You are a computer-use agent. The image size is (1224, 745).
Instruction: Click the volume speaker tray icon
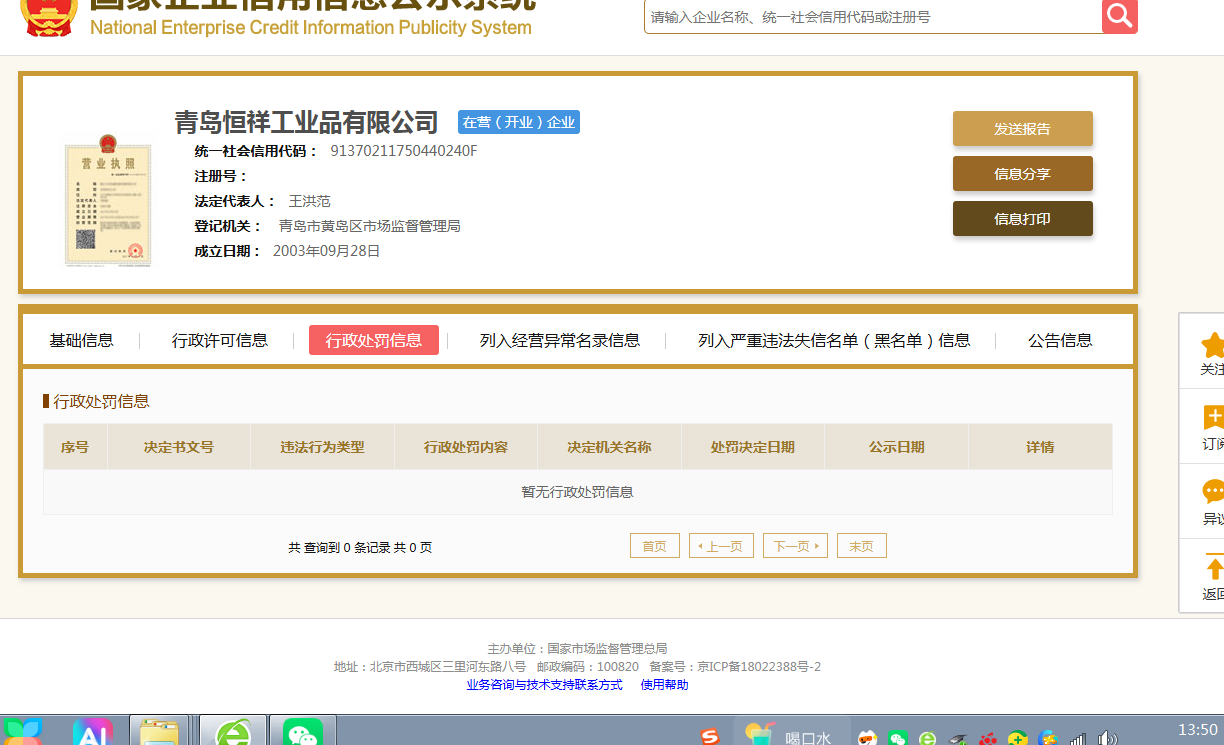tap(1107, 739)
